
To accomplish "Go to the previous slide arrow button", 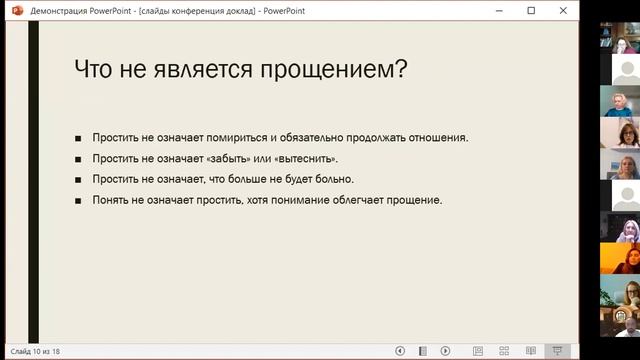I will [x=400, y=351].
